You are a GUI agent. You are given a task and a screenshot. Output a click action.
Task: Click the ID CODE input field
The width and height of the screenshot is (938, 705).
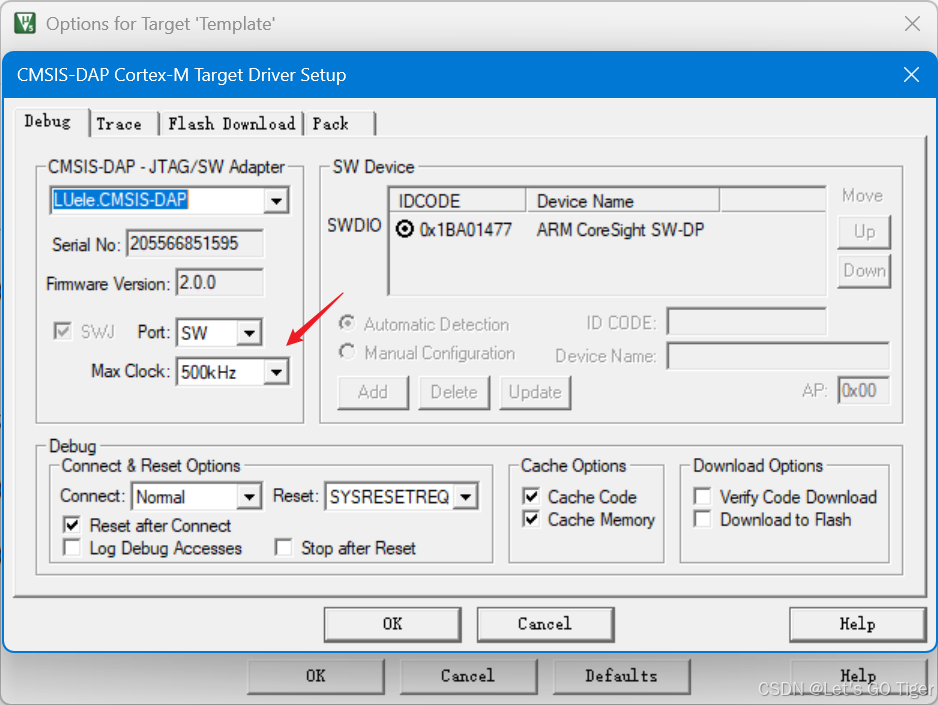[747, 322]
